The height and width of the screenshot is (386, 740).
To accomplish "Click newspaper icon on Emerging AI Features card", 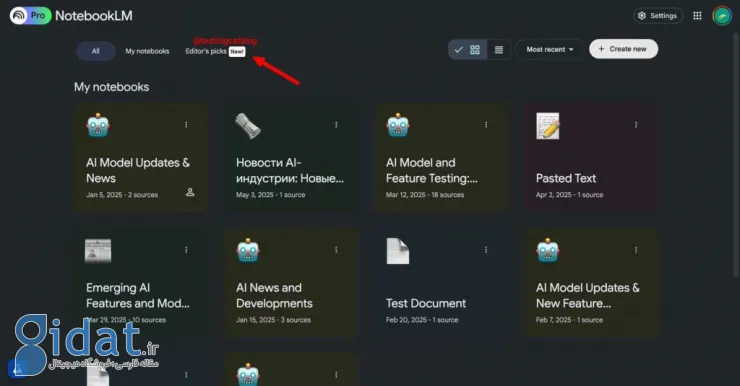I will (x=98, y=251).
